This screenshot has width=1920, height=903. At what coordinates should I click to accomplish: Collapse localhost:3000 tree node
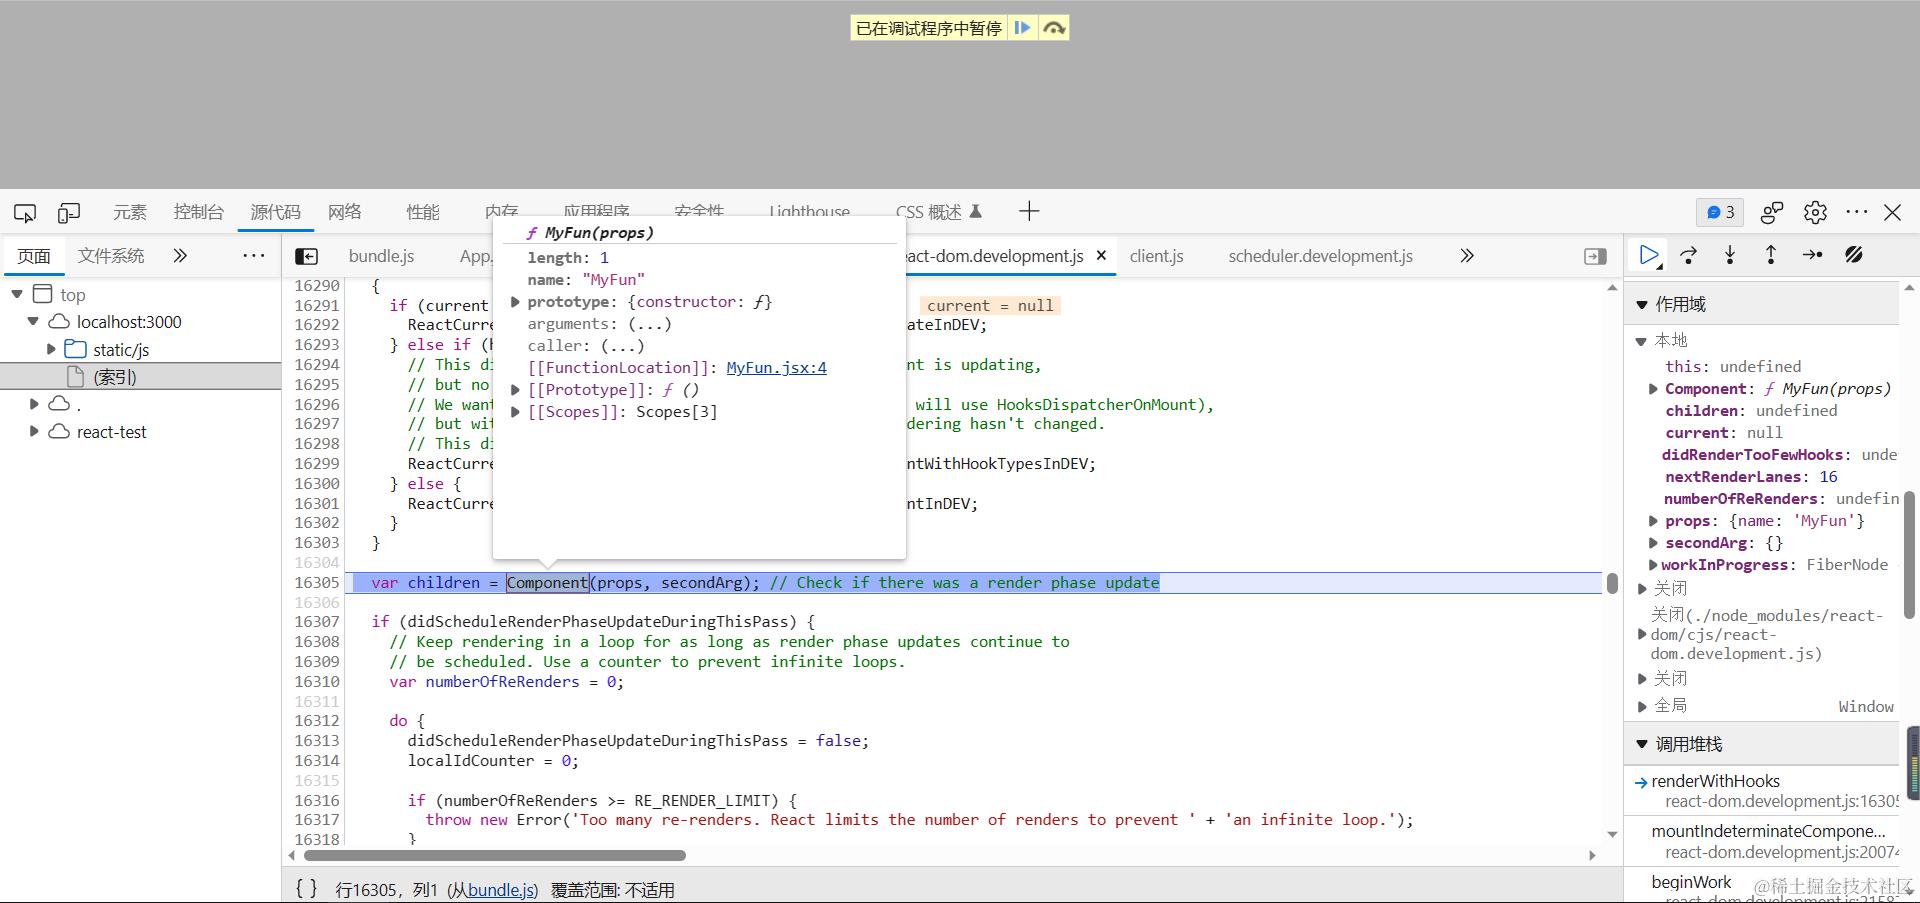[33, 322]
